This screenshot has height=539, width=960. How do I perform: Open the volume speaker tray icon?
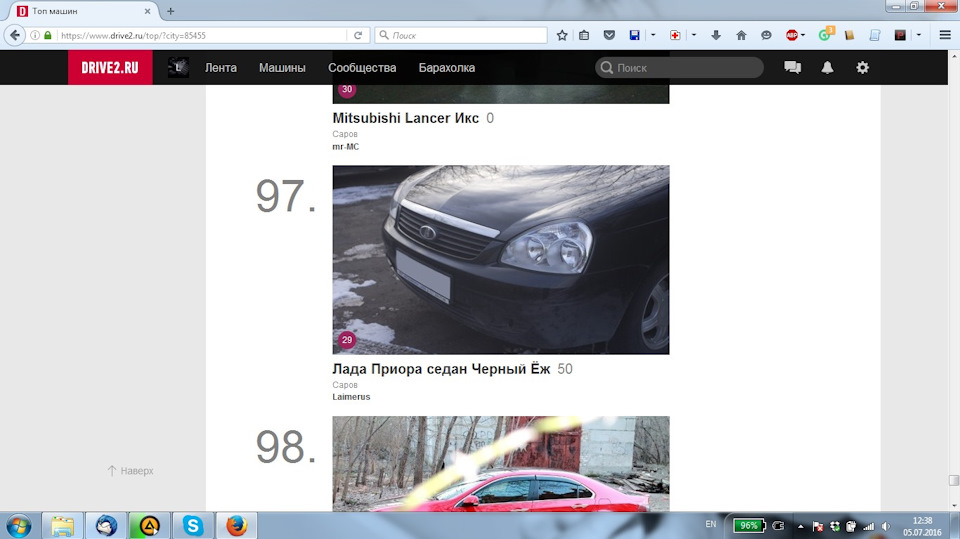(x=886, y=526)
